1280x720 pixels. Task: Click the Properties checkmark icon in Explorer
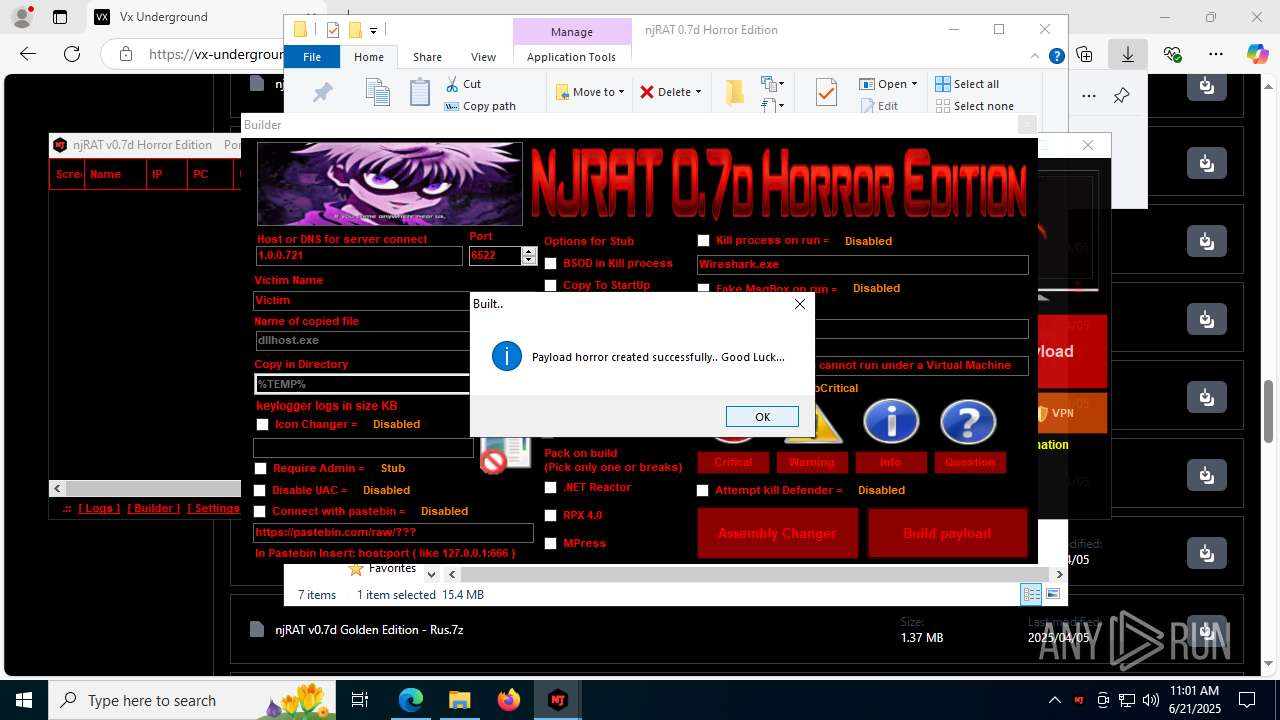[x=826, y=93]
